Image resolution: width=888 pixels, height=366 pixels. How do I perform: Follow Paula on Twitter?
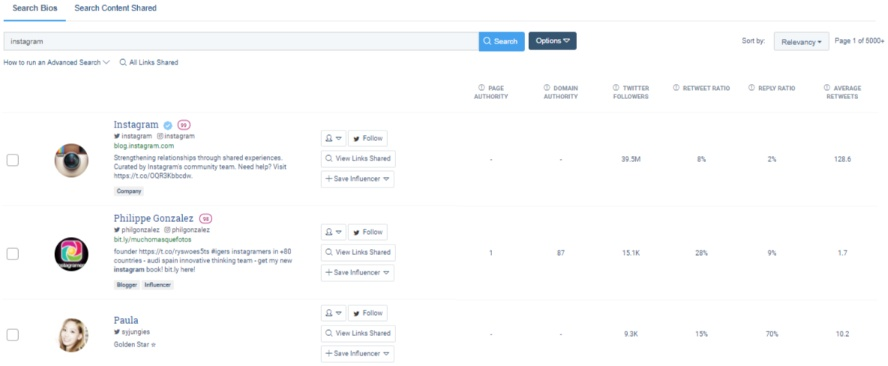pos(368,313)
